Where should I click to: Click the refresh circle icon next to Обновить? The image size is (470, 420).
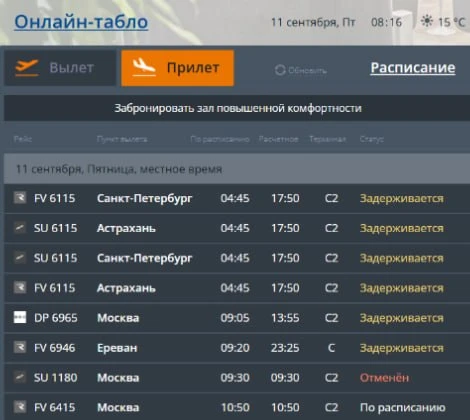pos(280,70)
